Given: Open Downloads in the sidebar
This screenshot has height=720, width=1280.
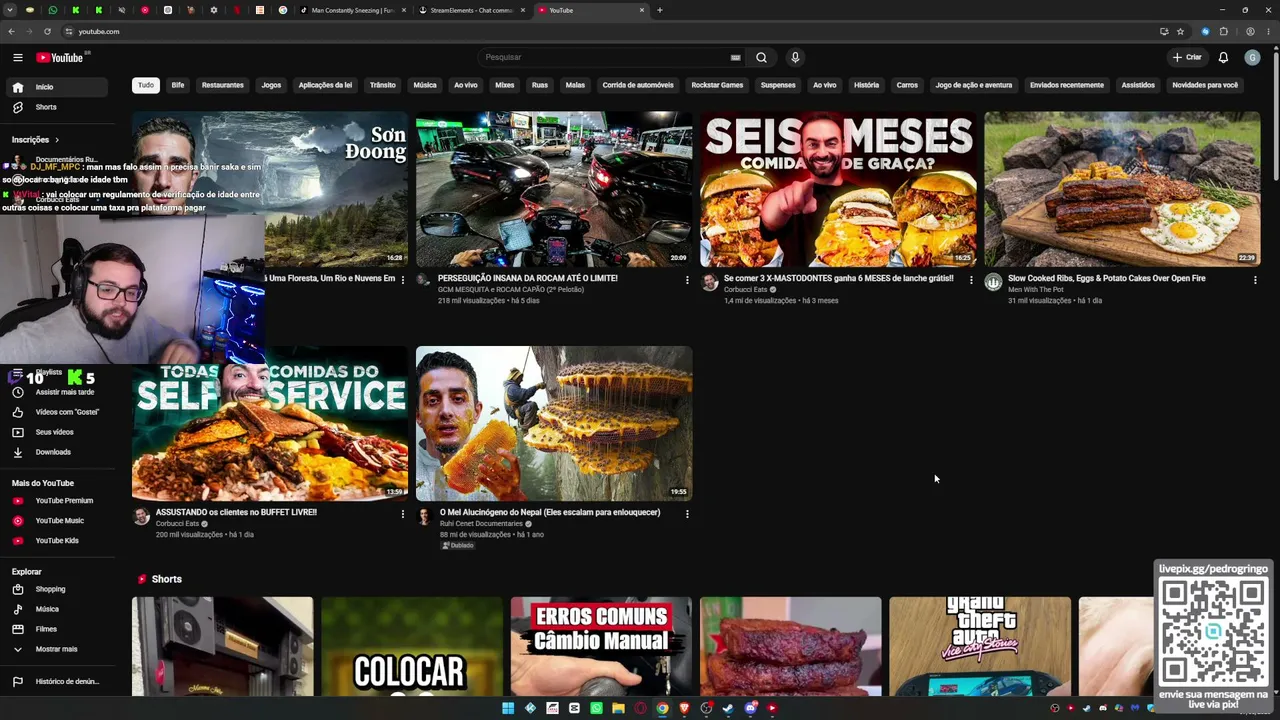Looking at the screenshot, I should pyautogui.click(x=56, y=452).
